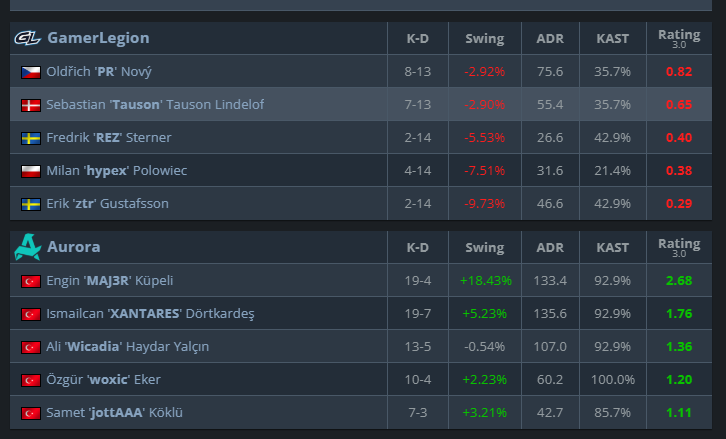Open the Aurora team page link

(74, 247)
